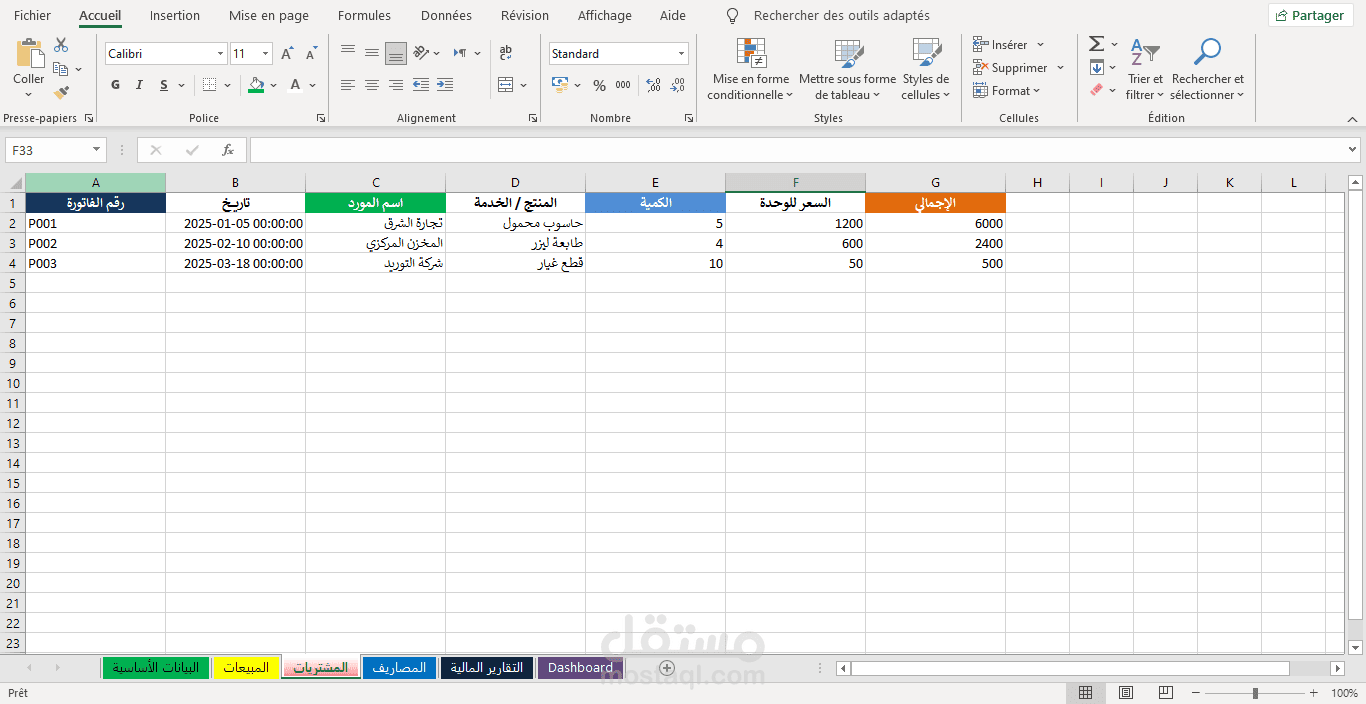Expand Mettre sous forme de tableau menu

pyautogui.click(x=848, y=70)
